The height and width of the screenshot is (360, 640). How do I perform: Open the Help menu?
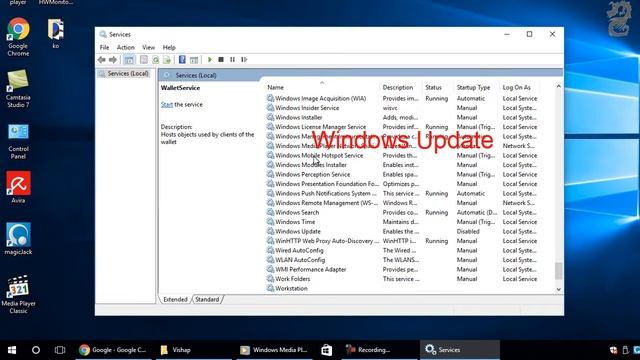click(169, 47)
